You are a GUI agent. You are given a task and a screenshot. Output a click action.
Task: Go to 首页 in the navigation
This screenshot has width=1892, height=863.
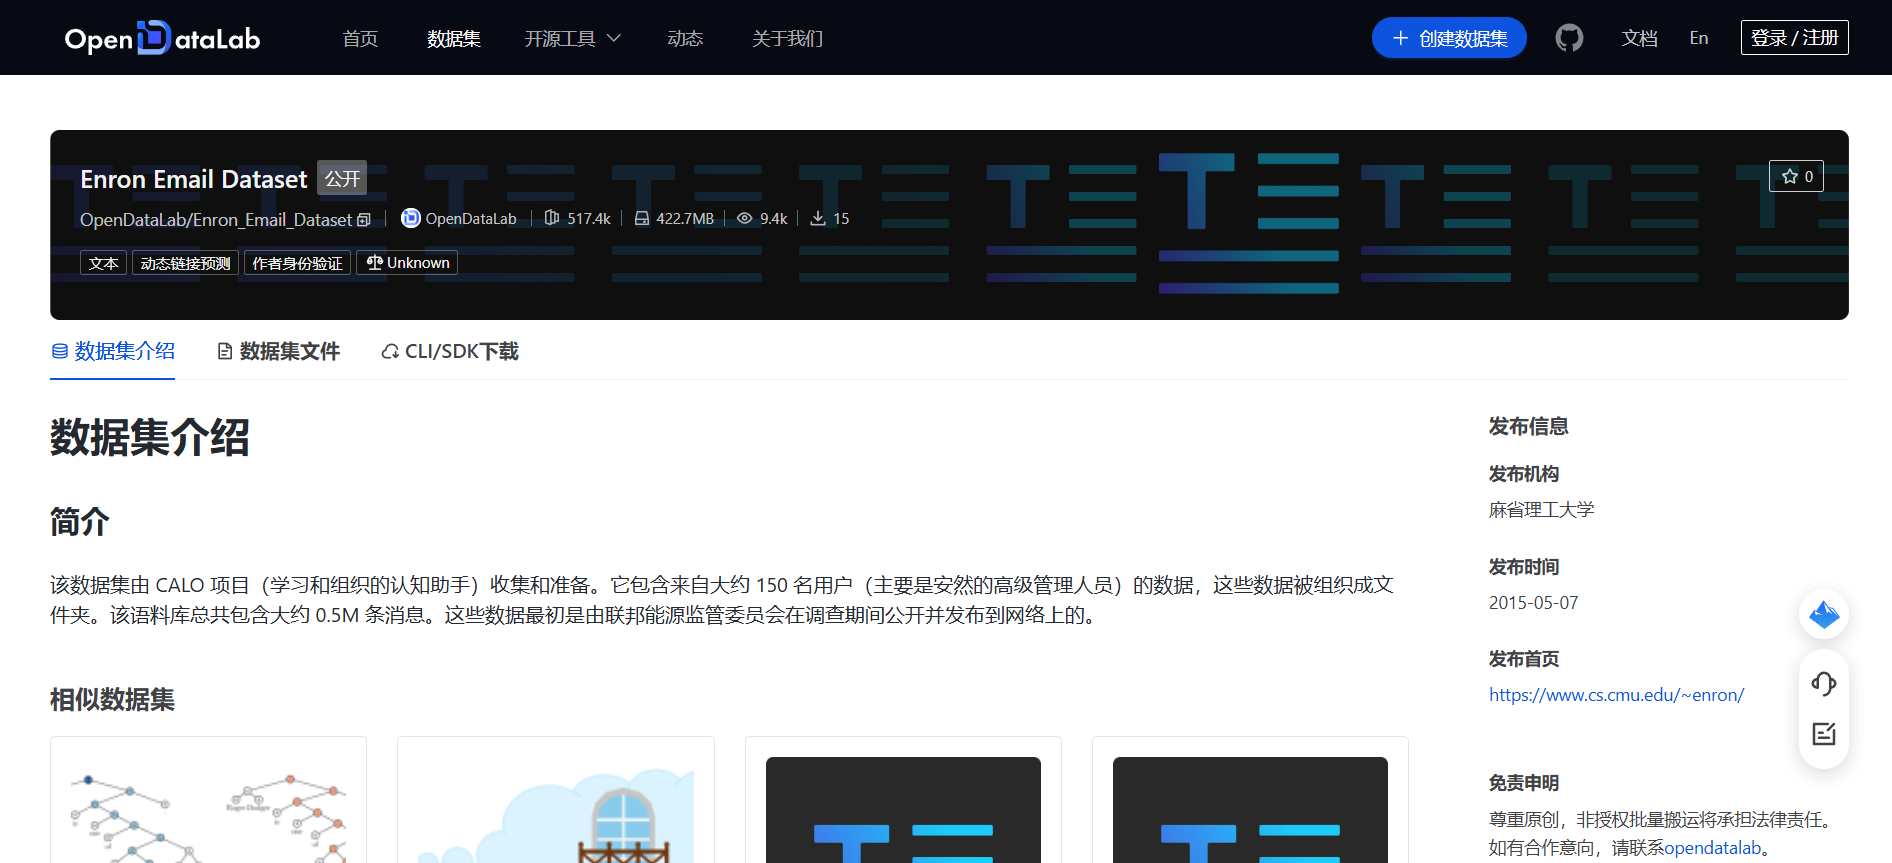[360, 38]
